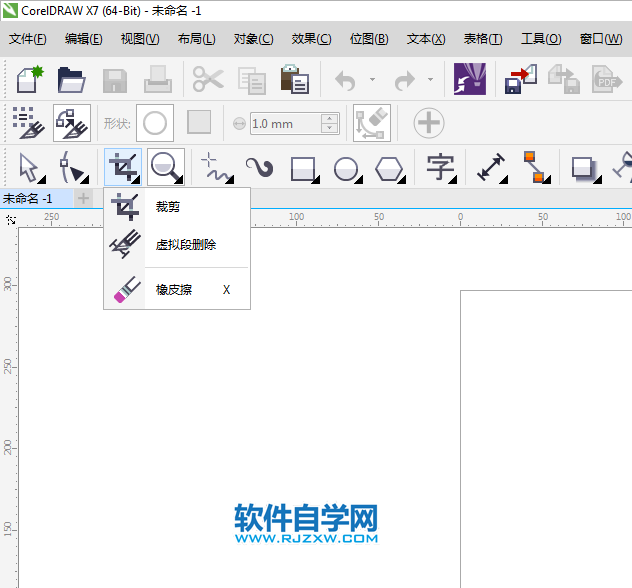Click the Save floppy disk icon
The height and width of the screenshot is (588, 632).
coord(115,81)
